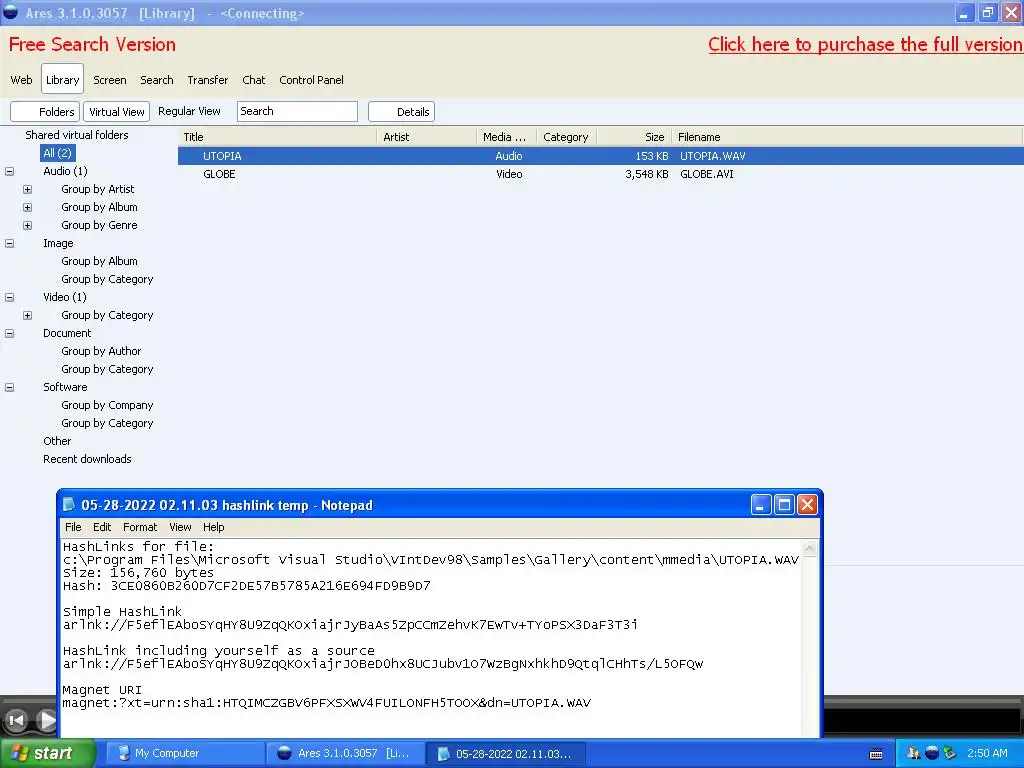Open Notepad Format menu
The image size is (1024, 768).
[x=140, y=527]
